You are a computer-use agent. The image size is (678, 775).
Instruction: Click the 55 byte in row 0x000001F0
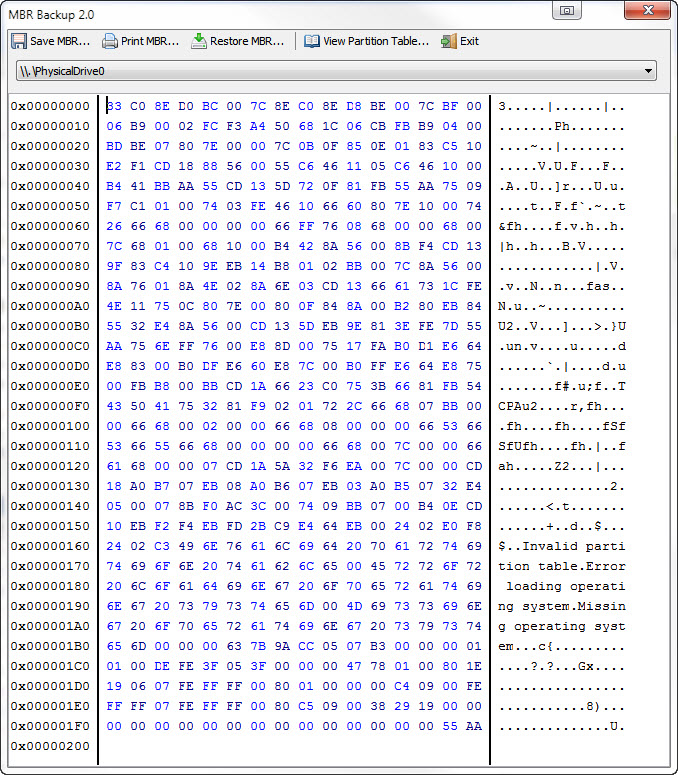click(x=450, y=726)
